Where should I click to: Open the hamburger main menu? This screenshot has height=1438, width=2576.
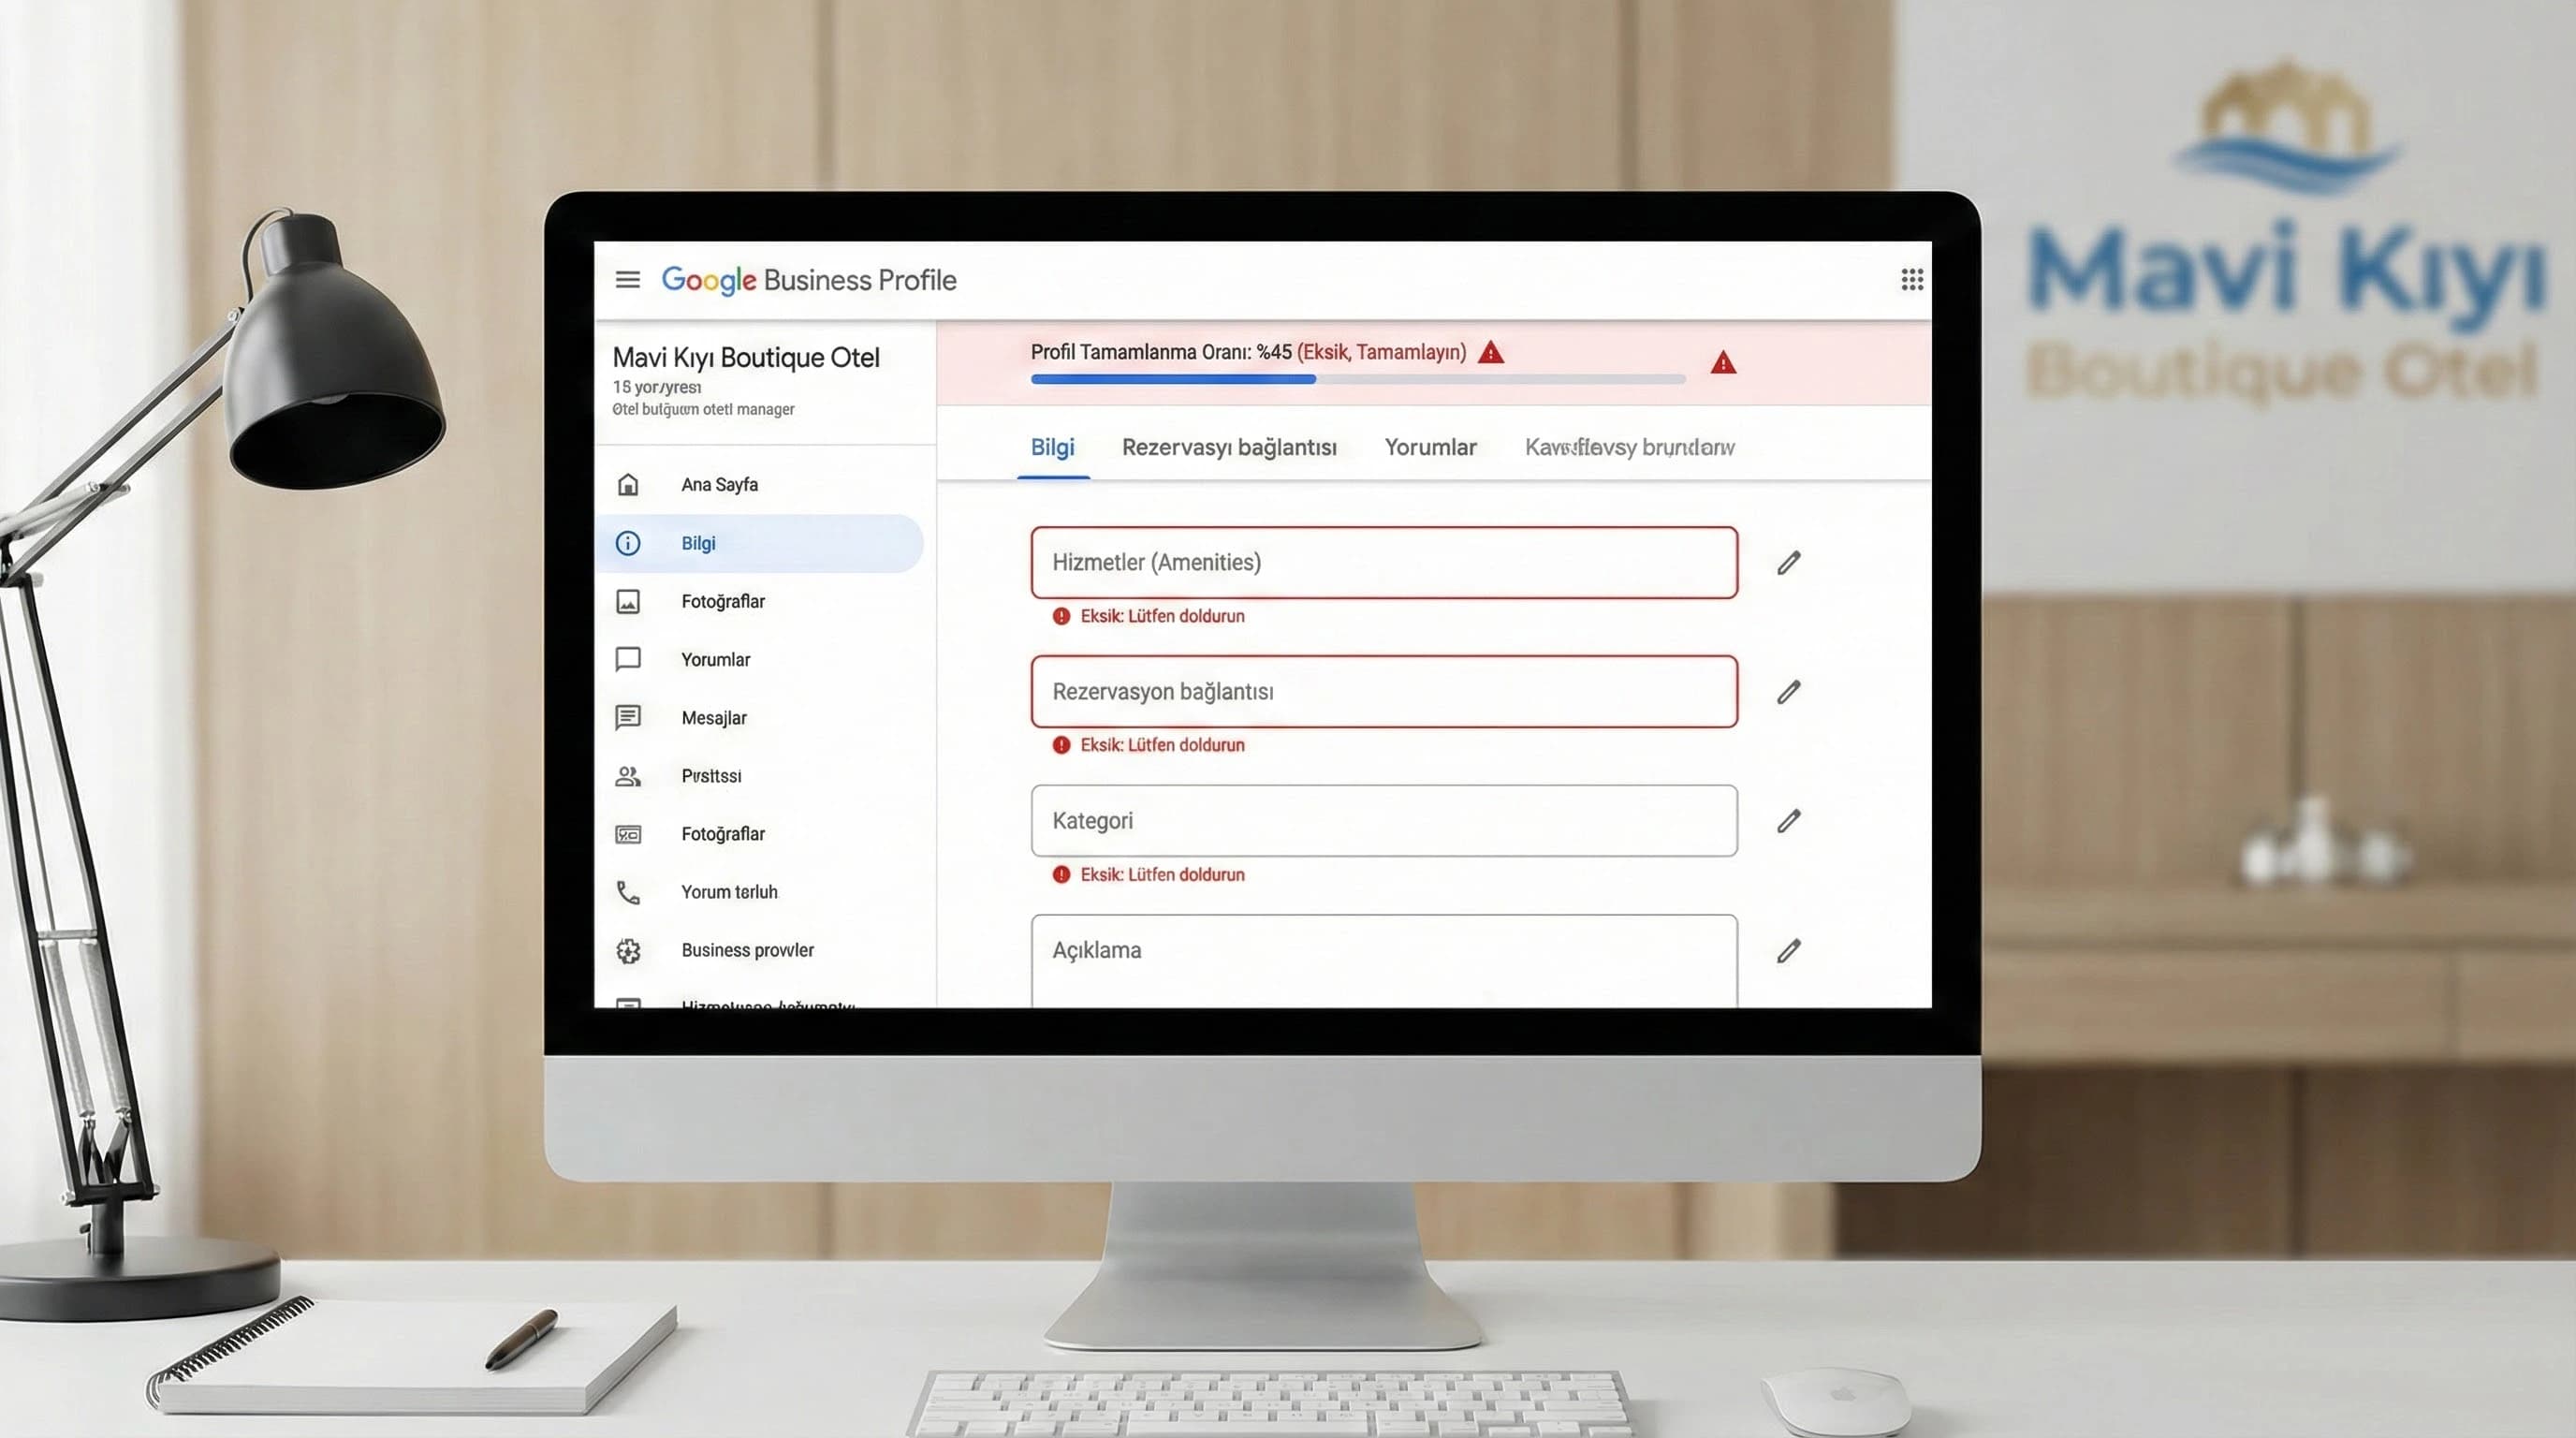tap(627, 280)
